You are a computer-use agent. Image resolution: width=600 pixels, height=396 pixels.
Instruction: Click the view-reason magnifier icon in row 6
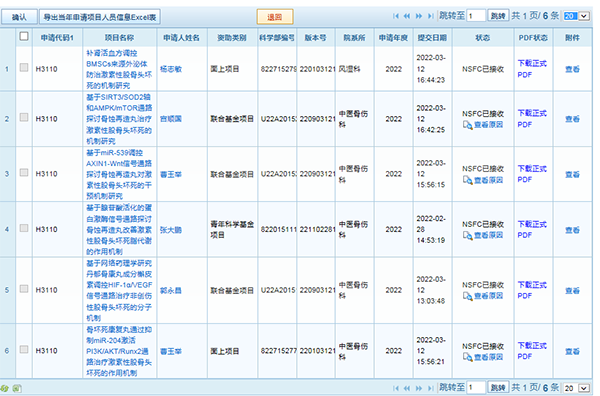467,357
